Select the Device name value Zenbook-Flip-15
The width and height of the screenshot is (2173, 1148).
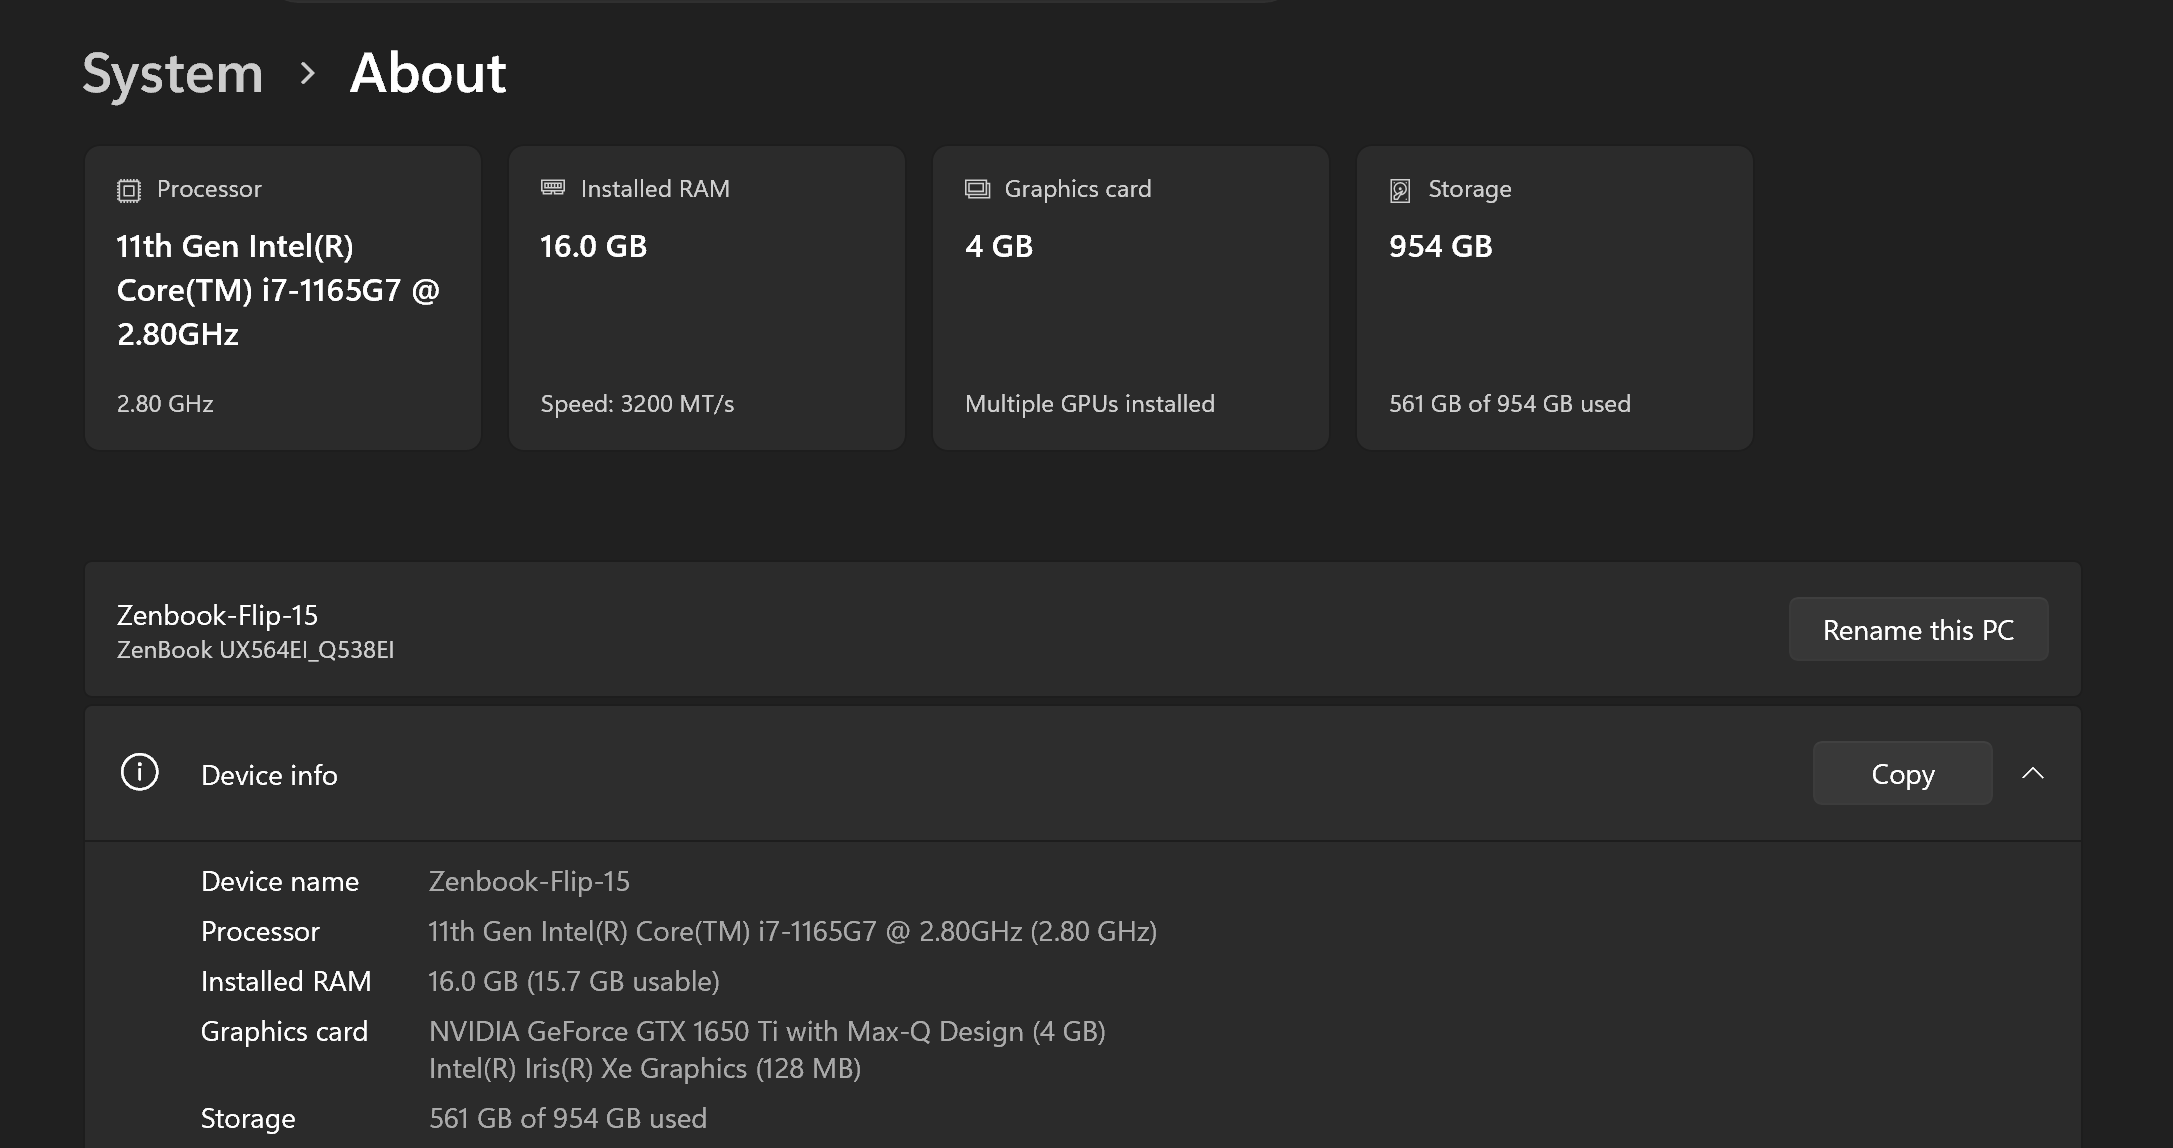(x=529, y=881)
